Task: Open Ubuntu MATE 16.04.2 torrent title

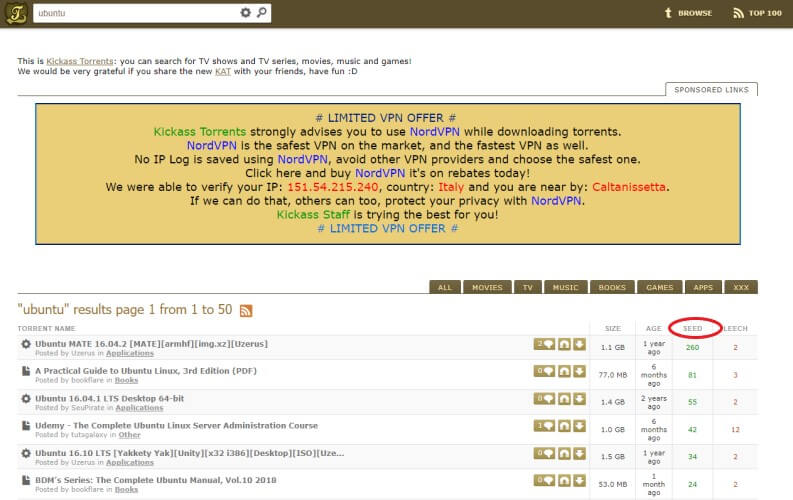Action: (x=151, y=344)
